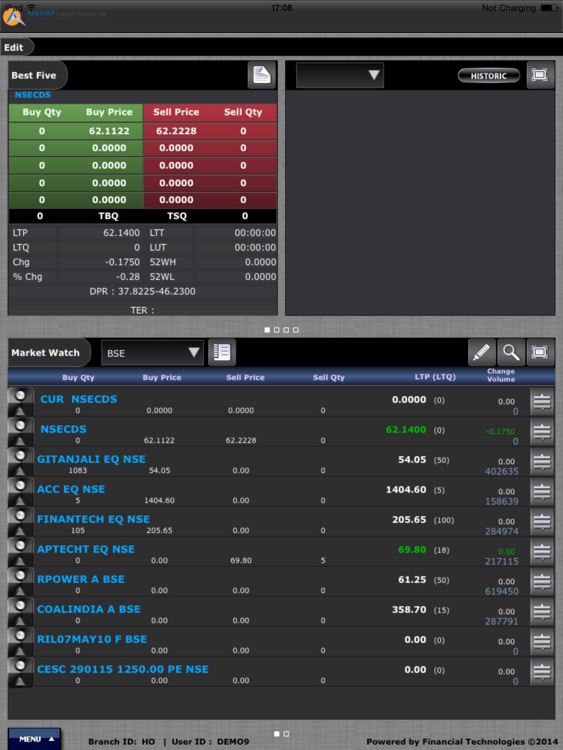Expand the RPOWER A BSE row triangle
Viewport: 563px width, 750px height.
[x=20, y=590]
